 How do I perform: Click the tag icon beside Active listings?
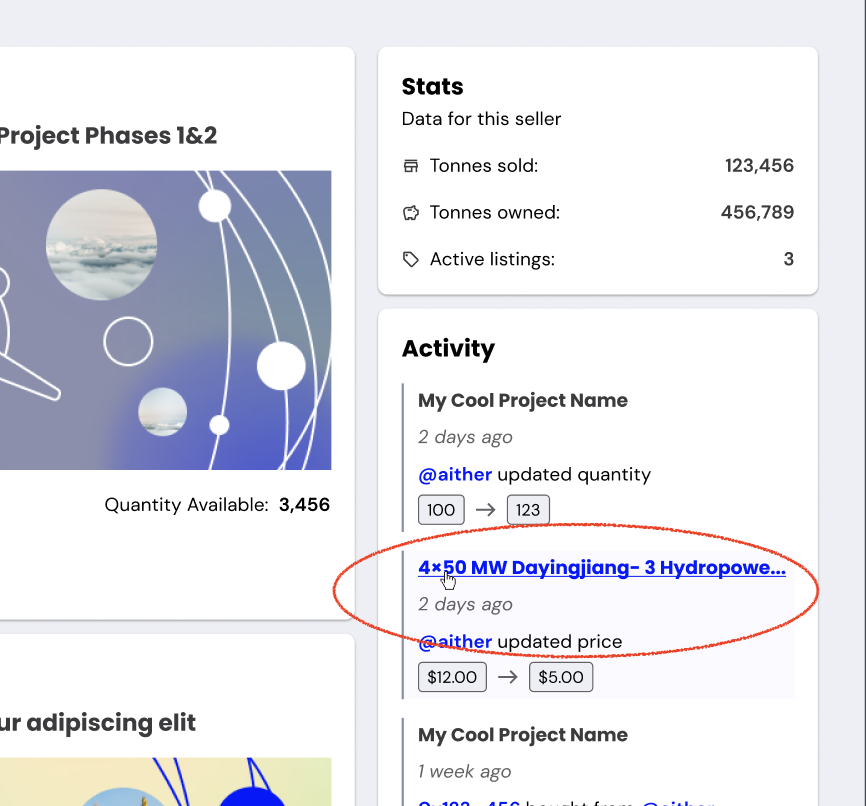coord(411,259)
